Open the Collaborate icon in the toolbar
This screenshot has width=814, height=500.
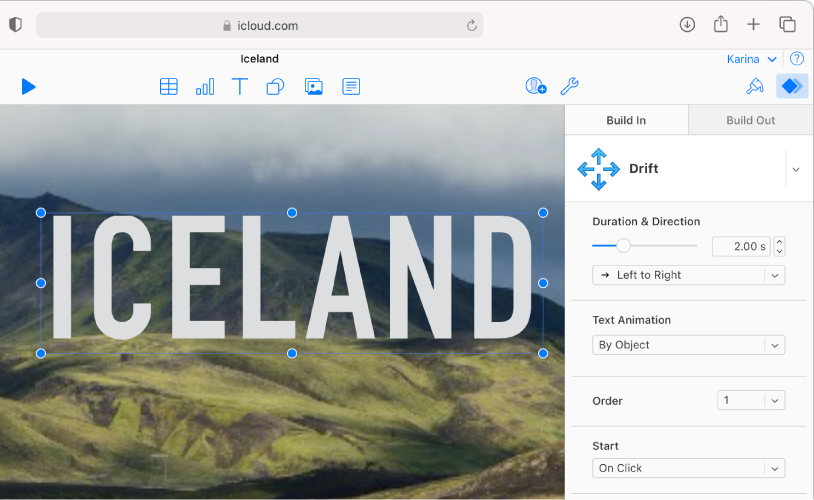[x=536, y=87]
